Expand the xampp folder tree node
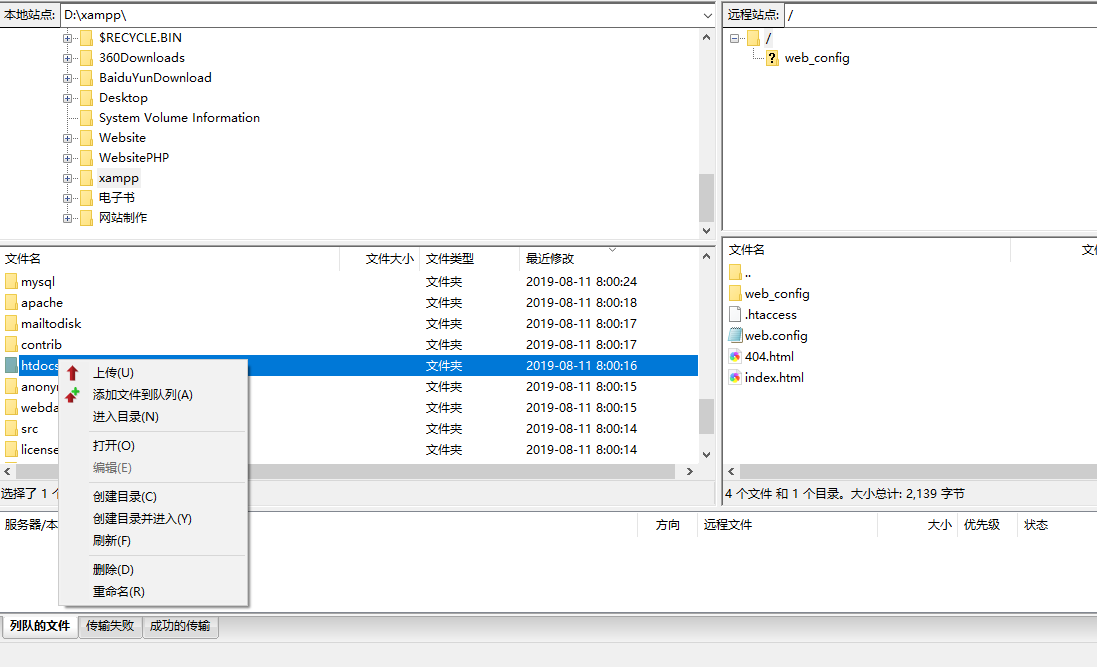The image size is (1097, 667). (x=68, y=178)
